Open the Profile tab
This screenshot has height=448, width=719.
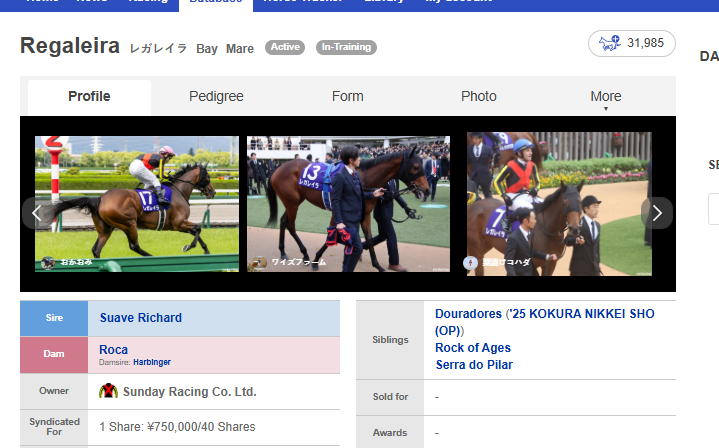pos(89,96)
